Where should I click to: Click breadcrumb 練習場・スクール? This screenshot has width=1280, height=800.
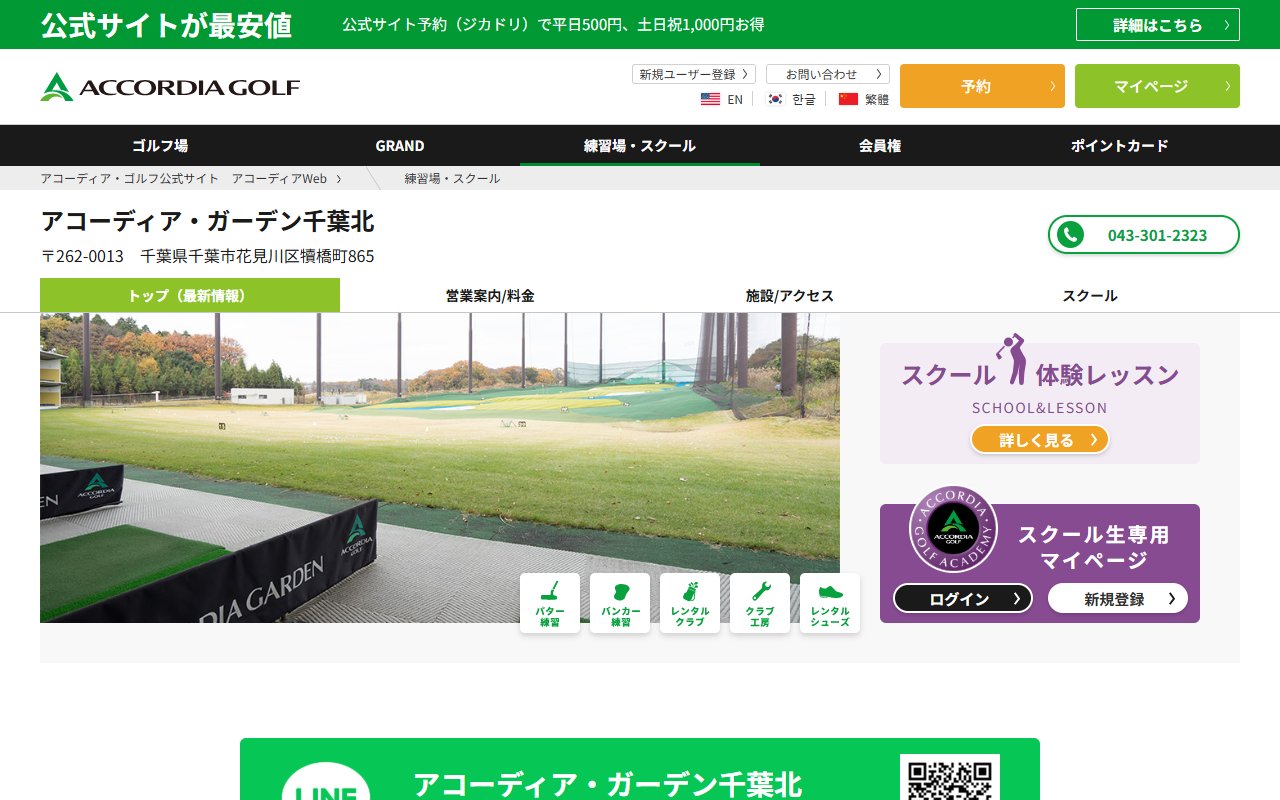(452, 178)
